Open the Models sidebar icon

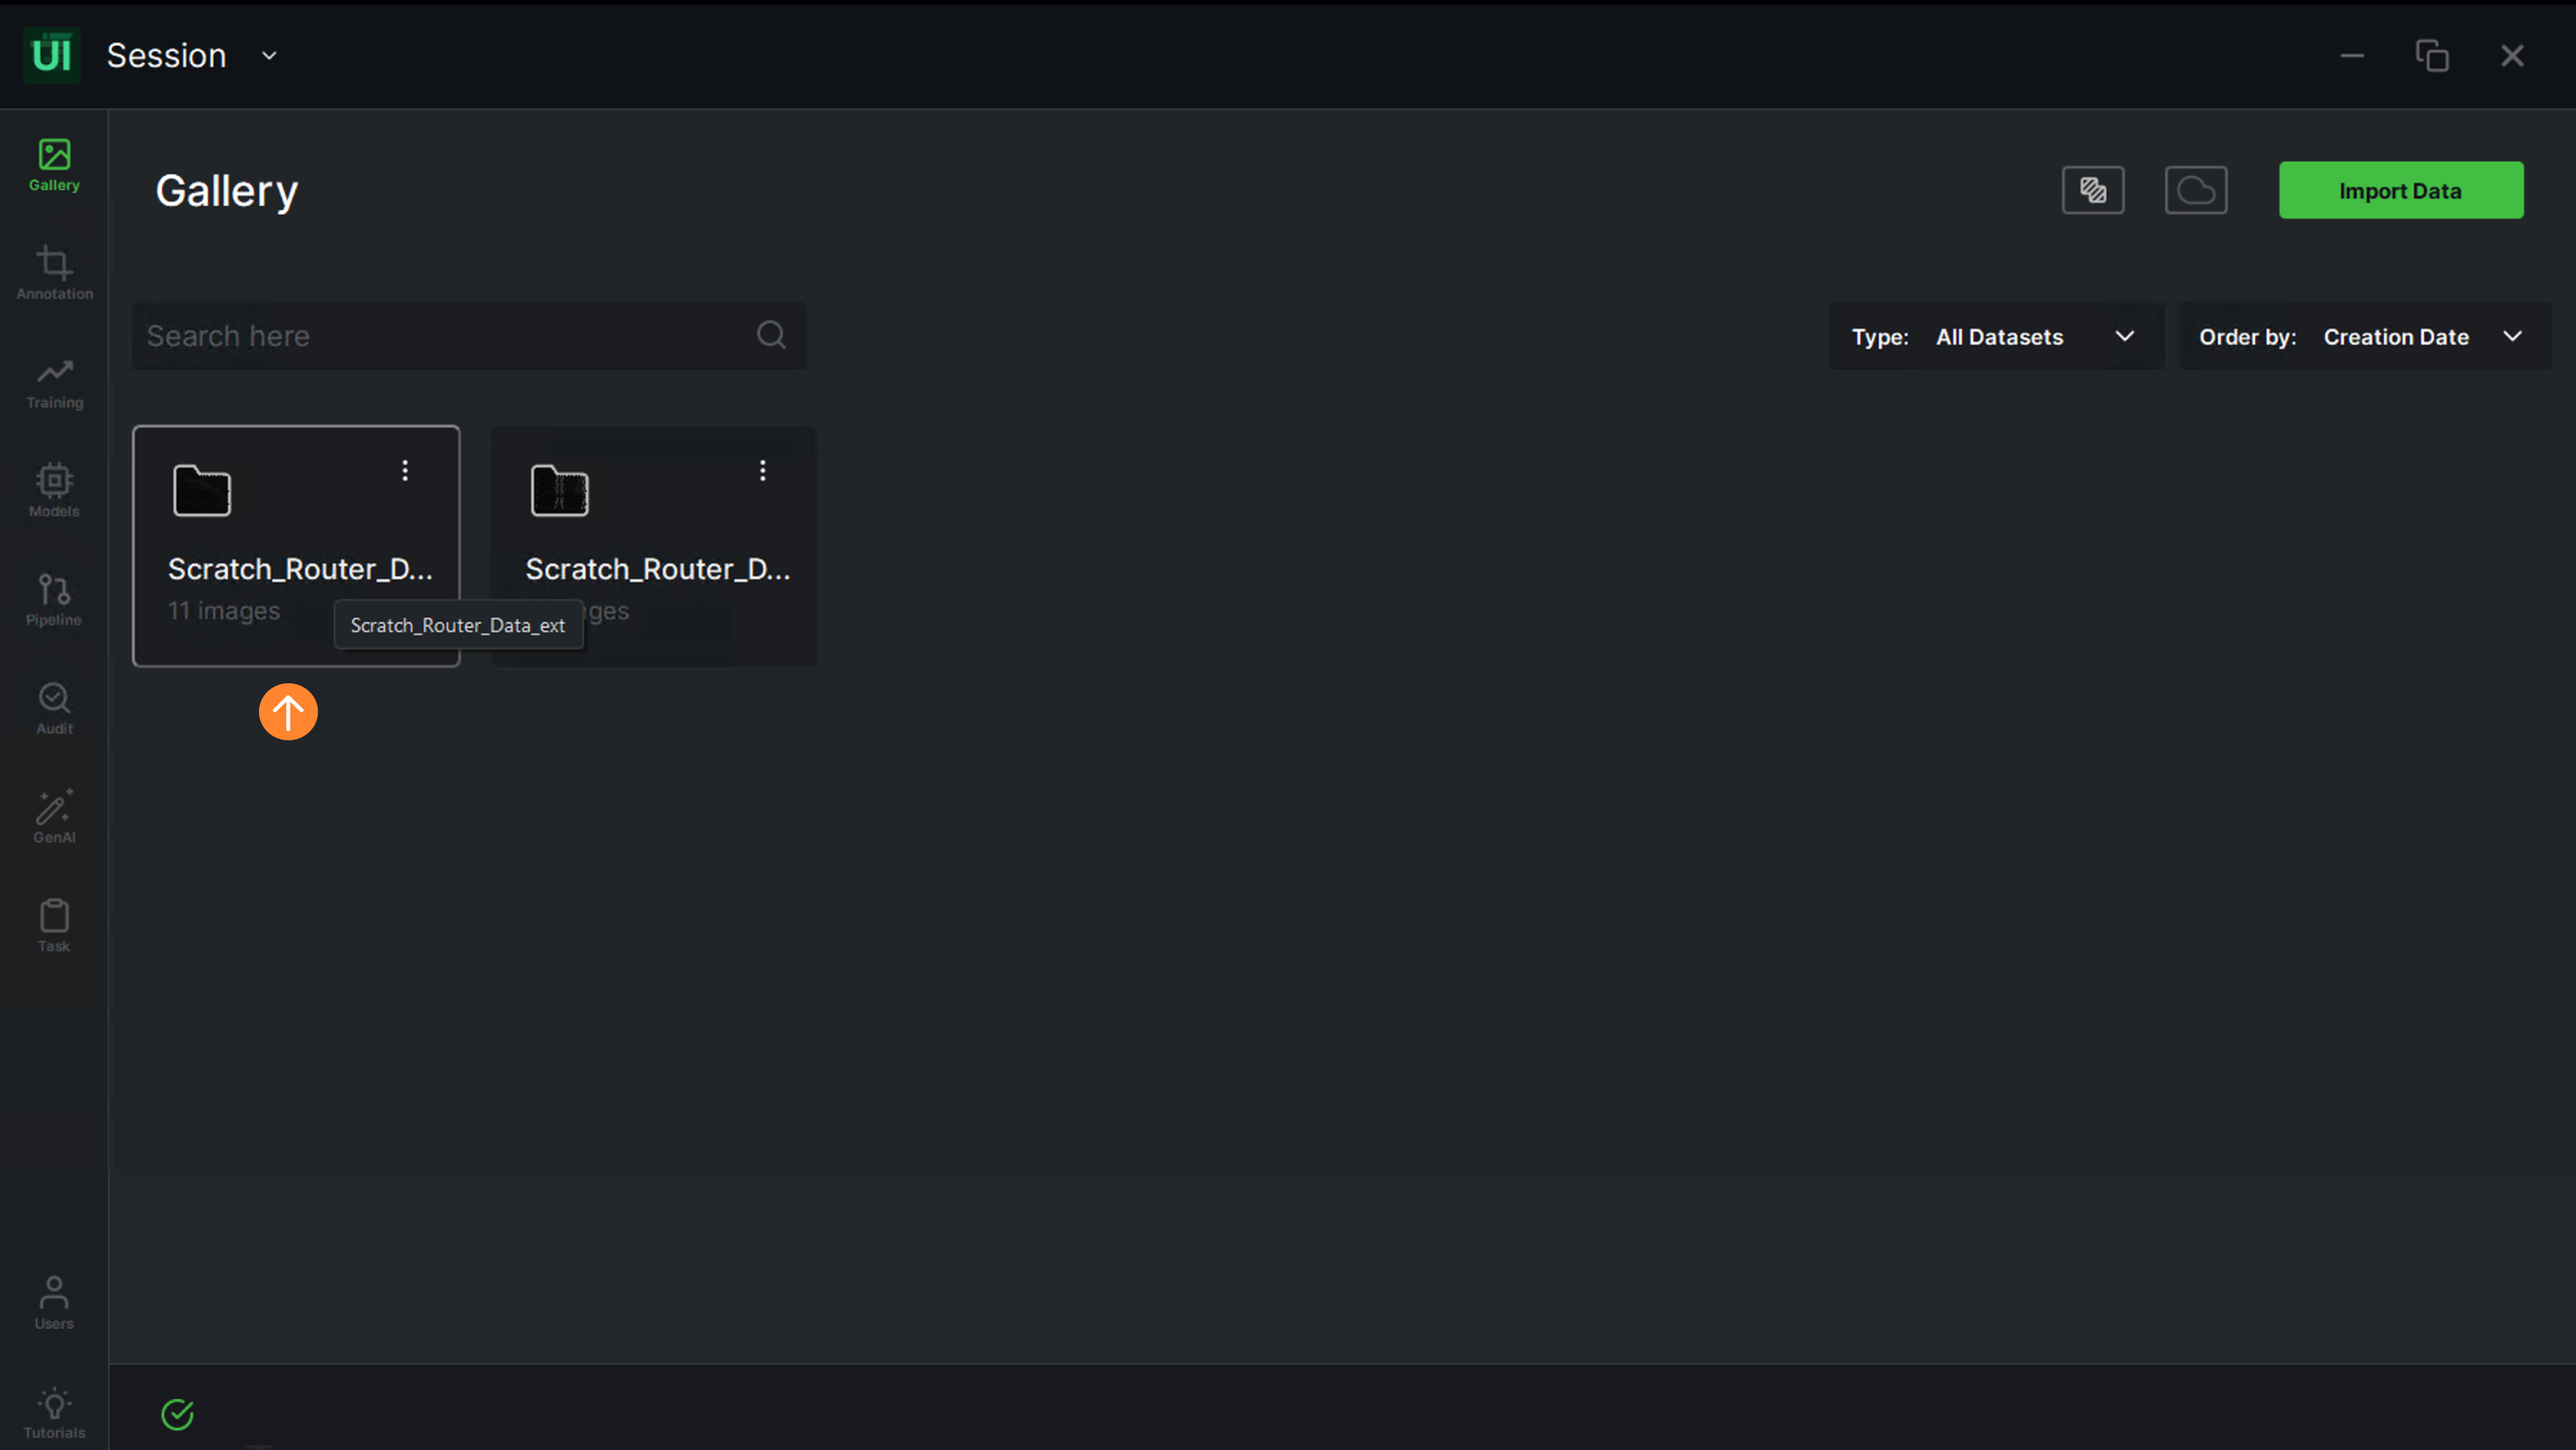pos(54,490)
